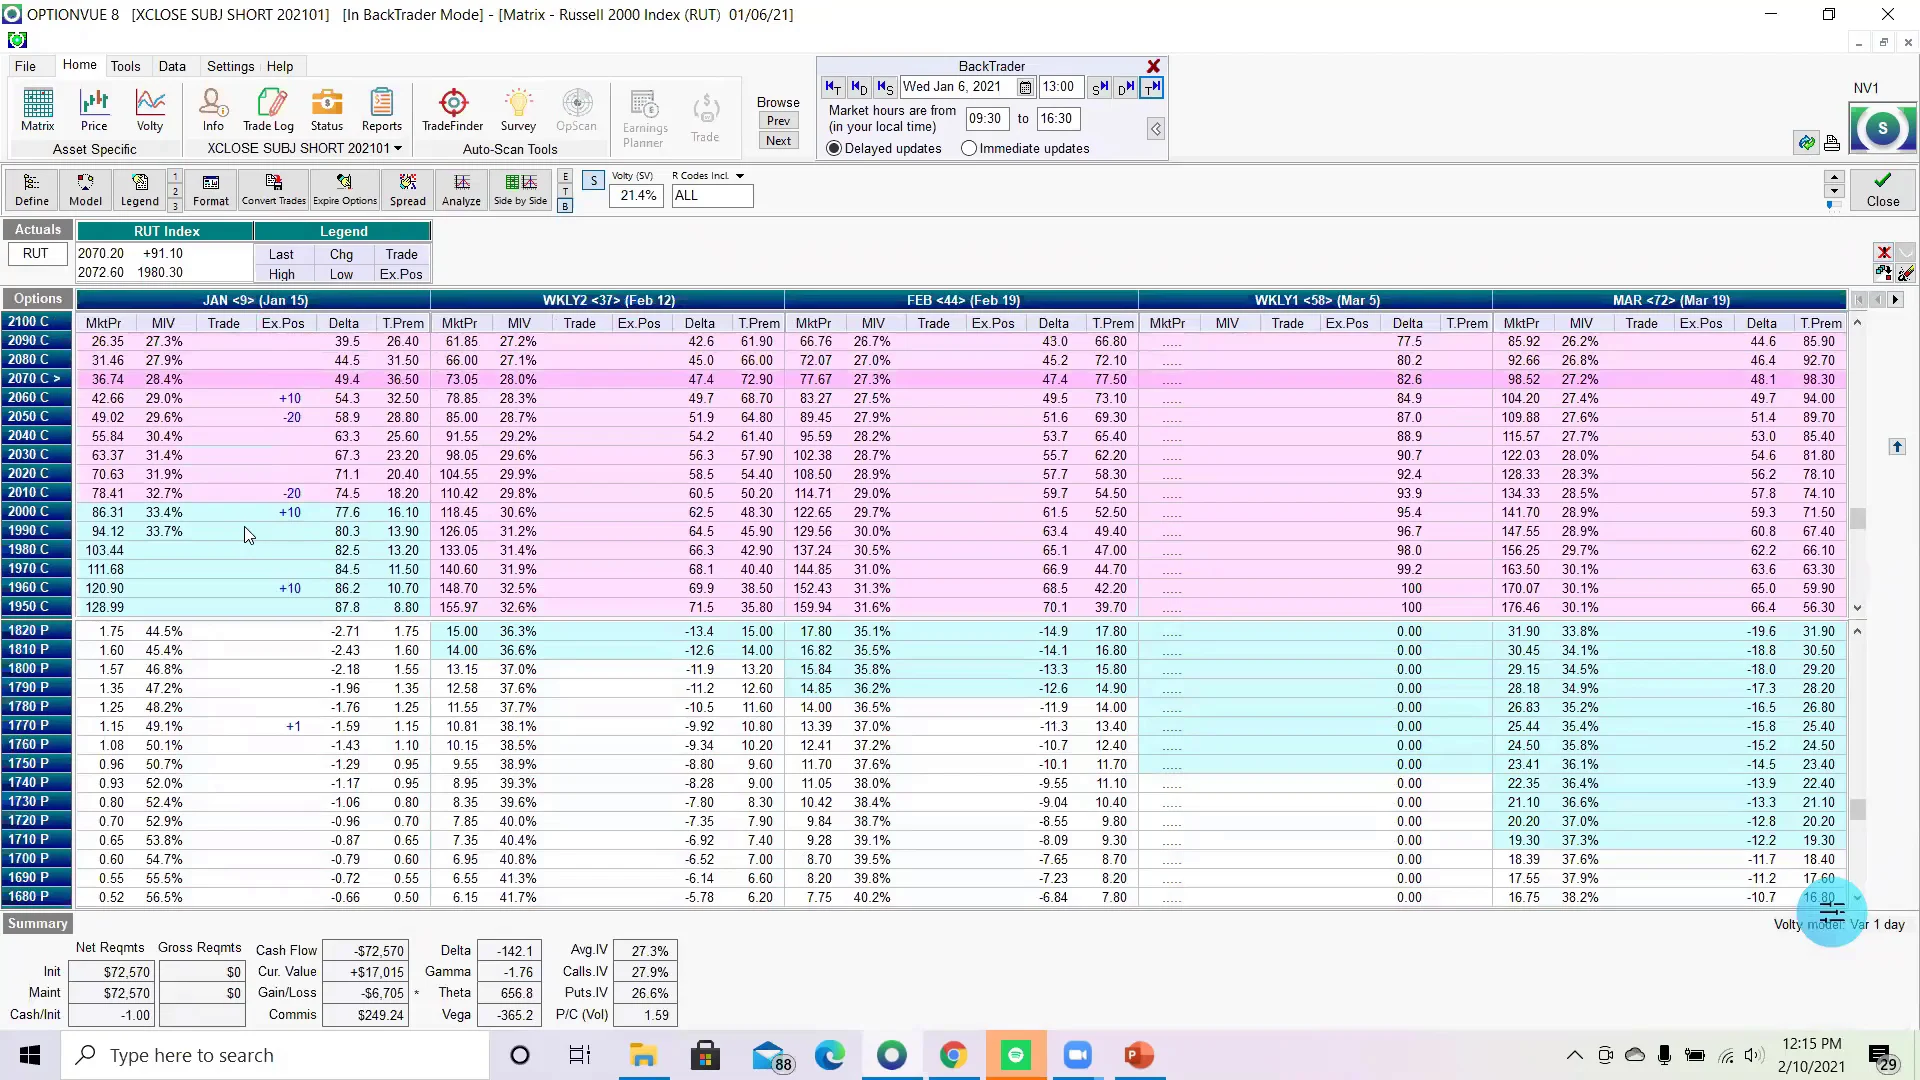The image size is (1920, 1080).
Task: Toggle the T view button
Action: pyautogui.click(x=565, y=191)
